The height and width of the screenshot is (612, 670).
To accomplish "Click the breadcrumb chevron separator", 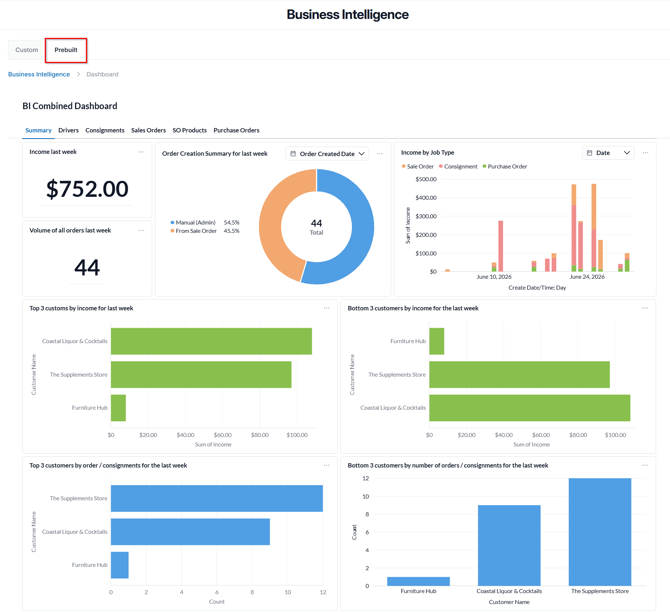I will (x=78, y=74).
